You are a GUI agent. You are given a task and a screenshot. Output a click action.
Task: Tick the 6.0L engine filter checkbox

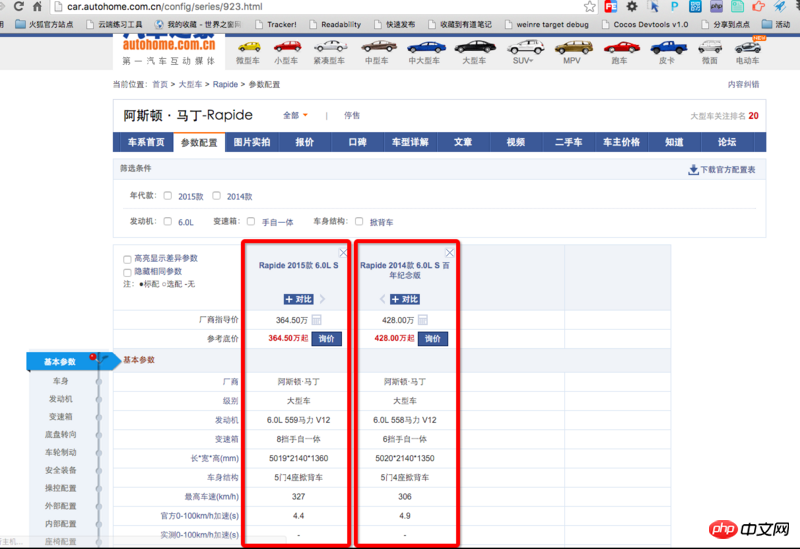point(168,221)
